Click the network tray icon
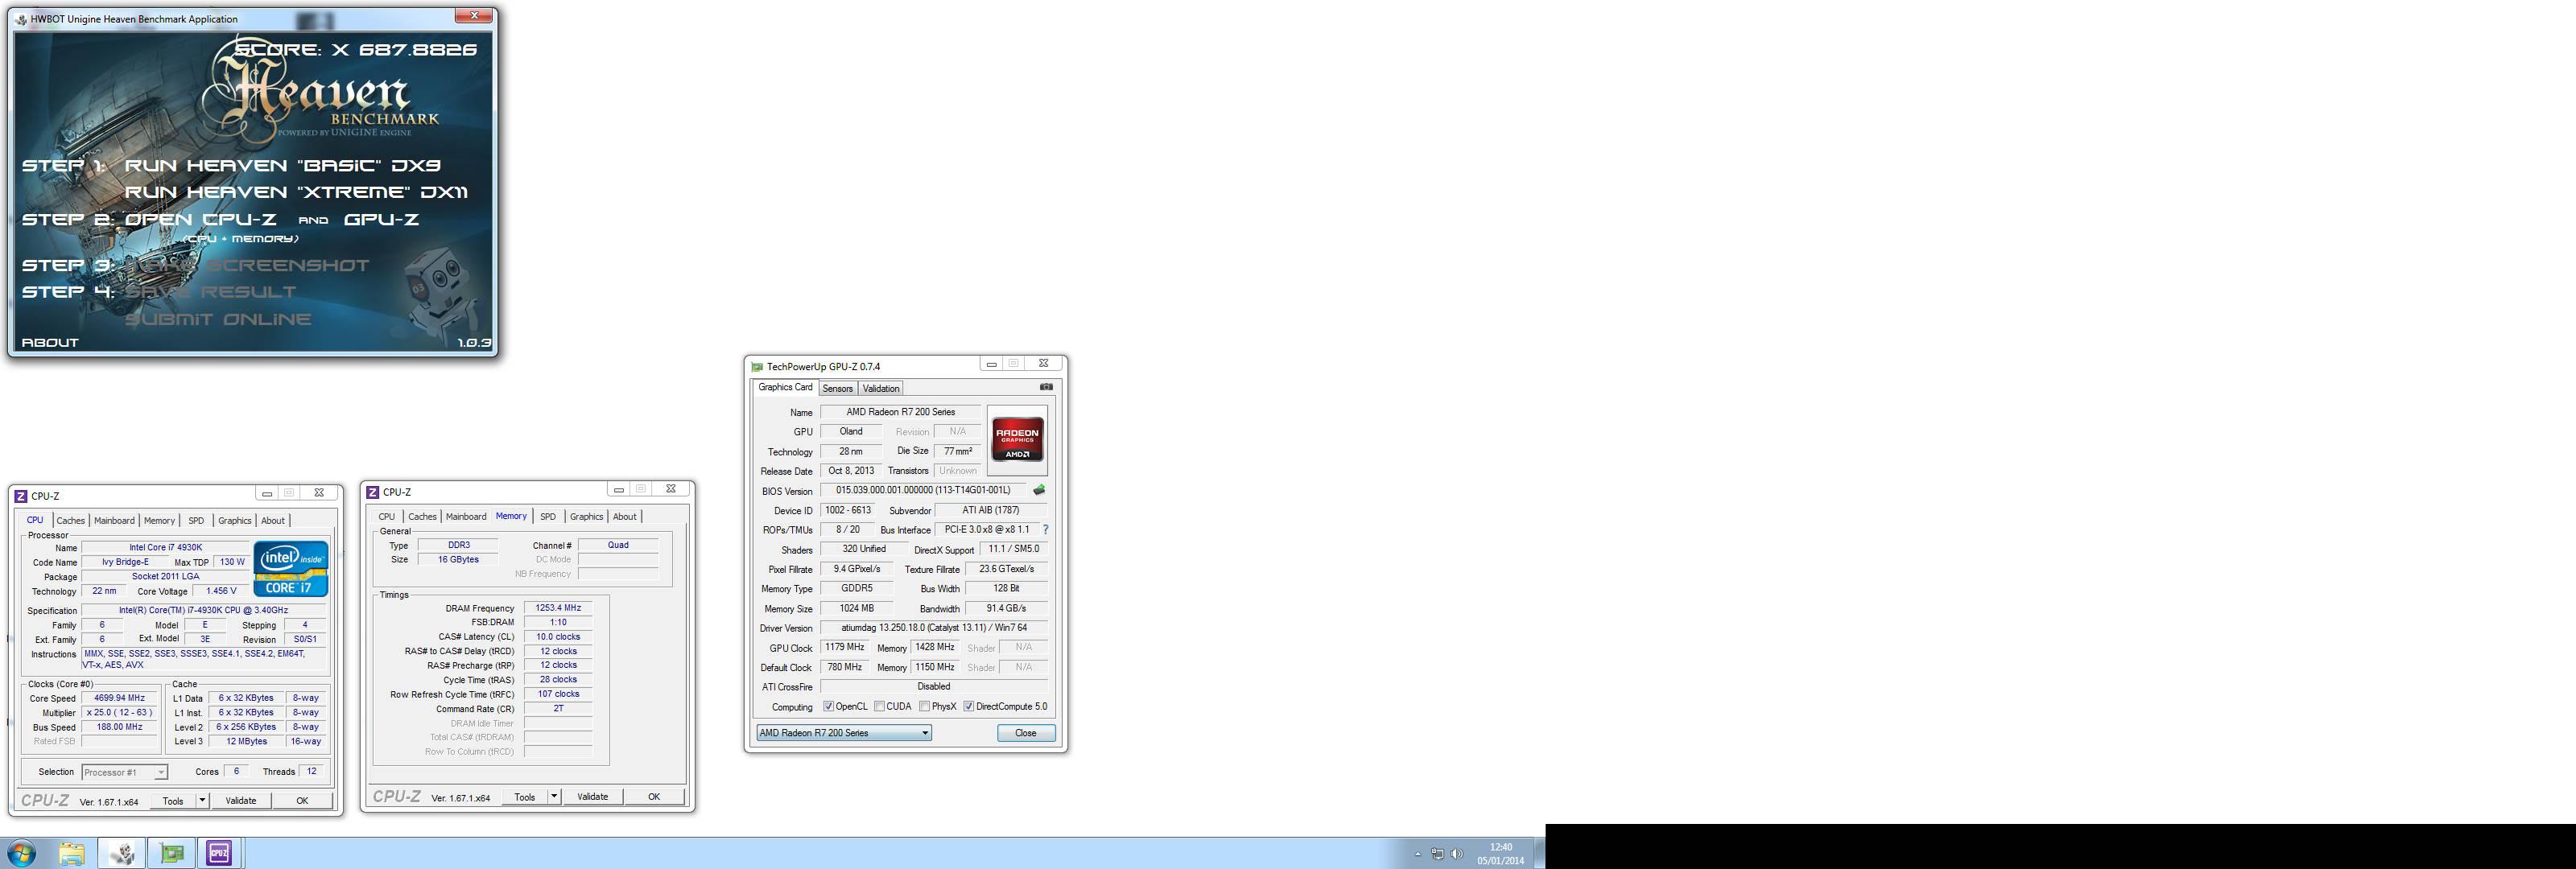The image size is (2576, 869). pos(1437,854)
